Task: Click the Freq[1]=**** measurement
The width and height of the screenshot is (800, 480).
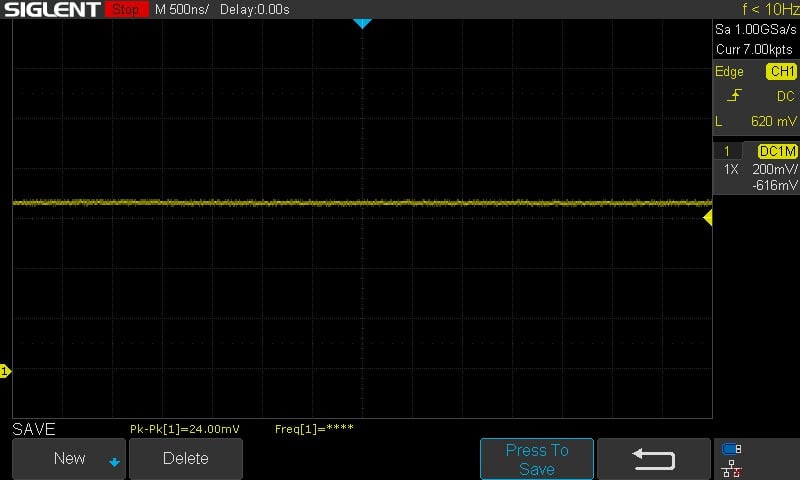Action: click(314, 429)
